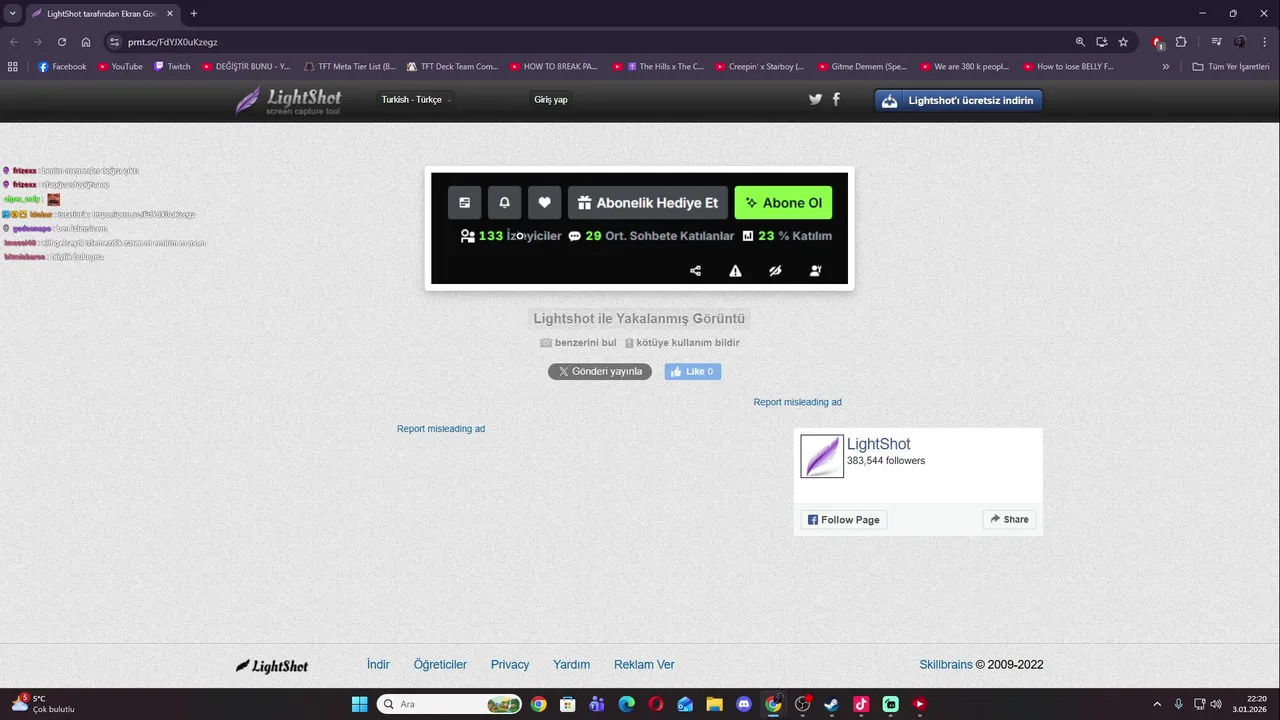Open Steam from the taskbar
The height and width of the screenshot is (720, 1280).
pyautogui.click(x=831, y=704)
